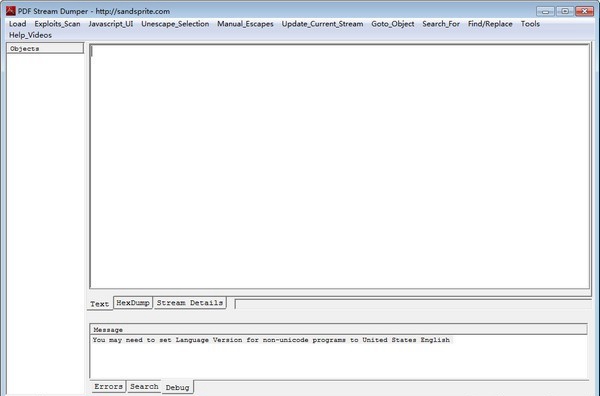This screenshot has height=396, width=600.
Task: Open the Load menu
Action: click(18, 24)
